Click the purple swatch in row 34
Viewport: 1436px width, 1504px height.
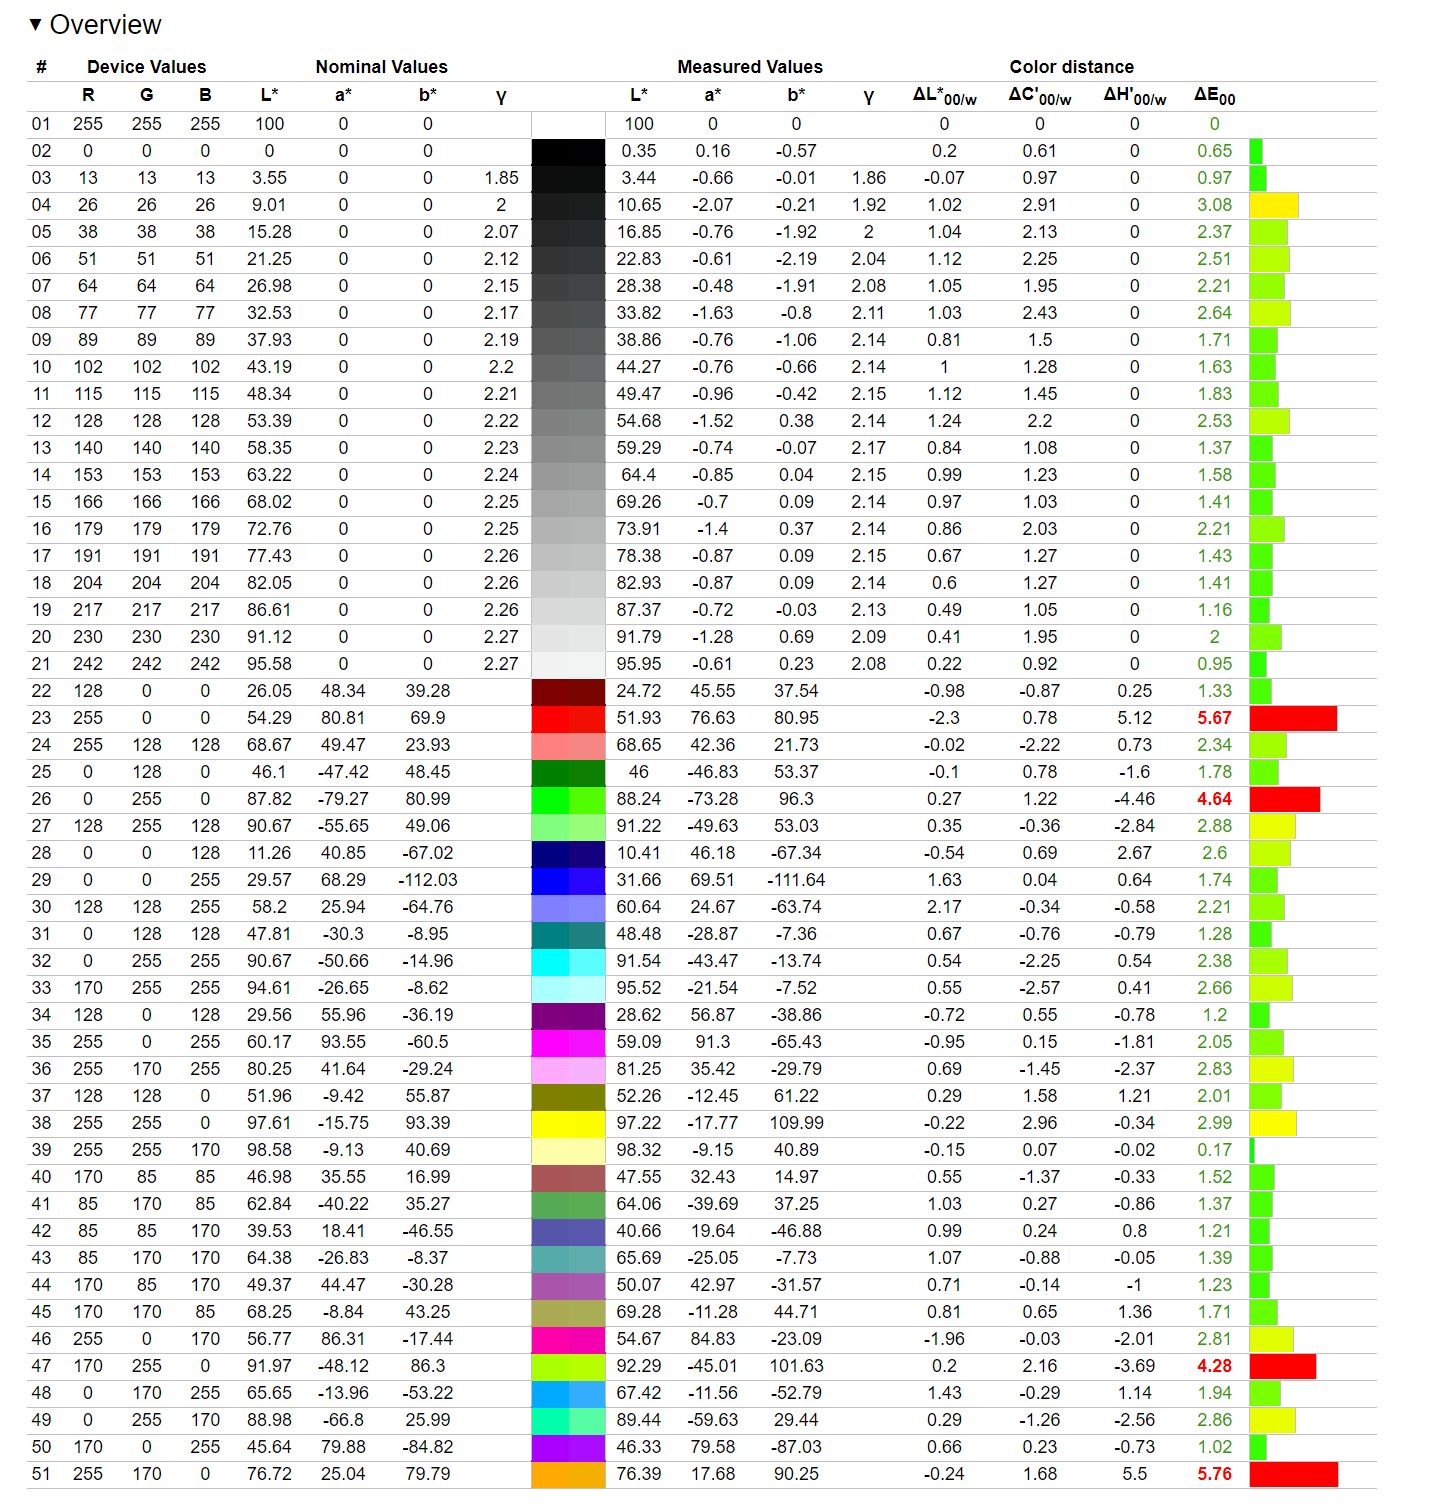[568, 1015]
